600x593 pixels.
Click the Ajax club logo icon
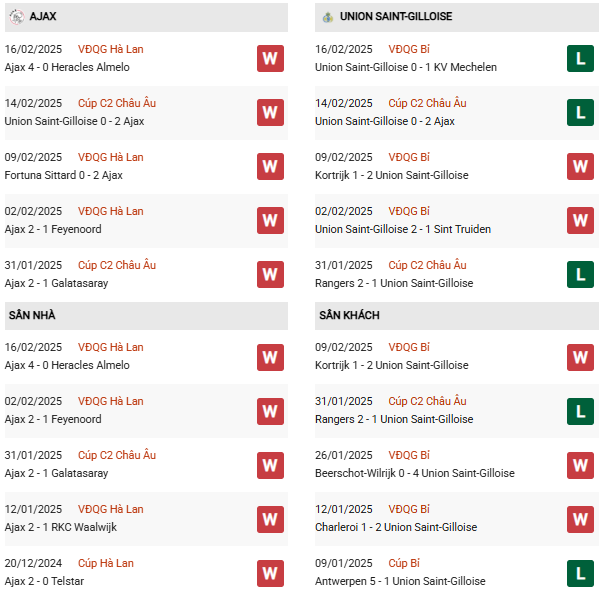tap(16, 17)
